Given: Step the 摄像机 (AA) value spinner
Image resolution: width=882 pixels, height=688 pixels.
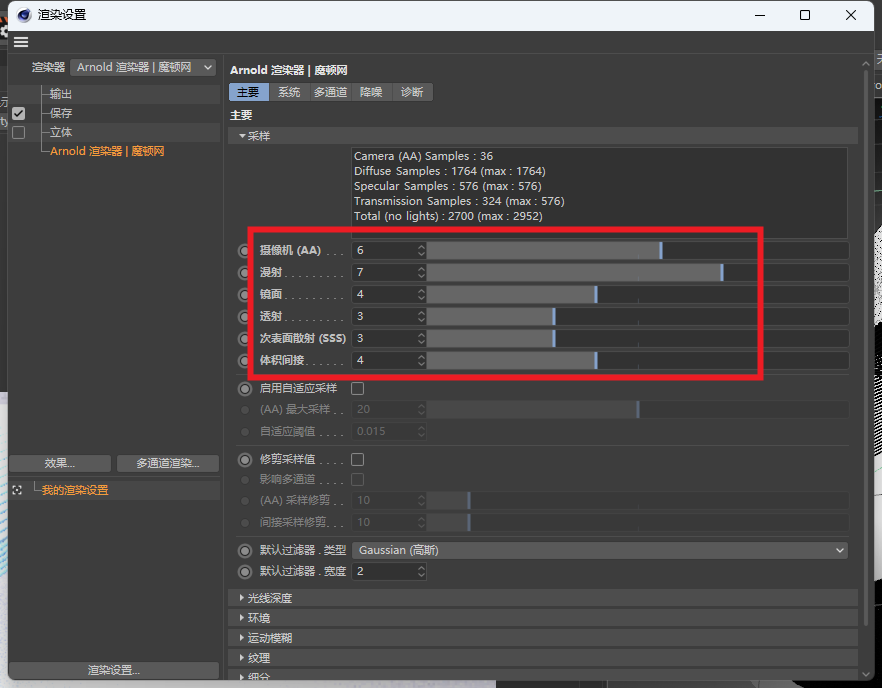Looking at the screenshot, I should 421,251.
